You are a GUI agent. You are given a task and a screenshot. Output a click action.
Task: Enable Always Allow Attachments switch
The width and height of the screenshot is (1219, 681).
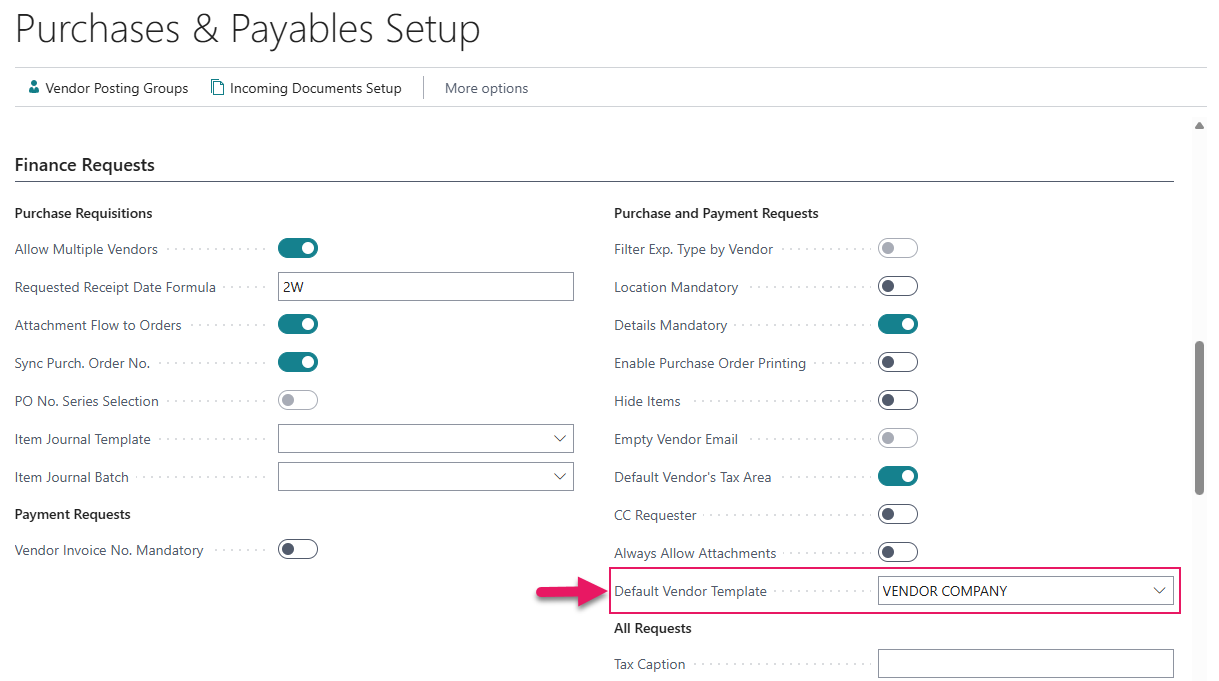[898, 552]
